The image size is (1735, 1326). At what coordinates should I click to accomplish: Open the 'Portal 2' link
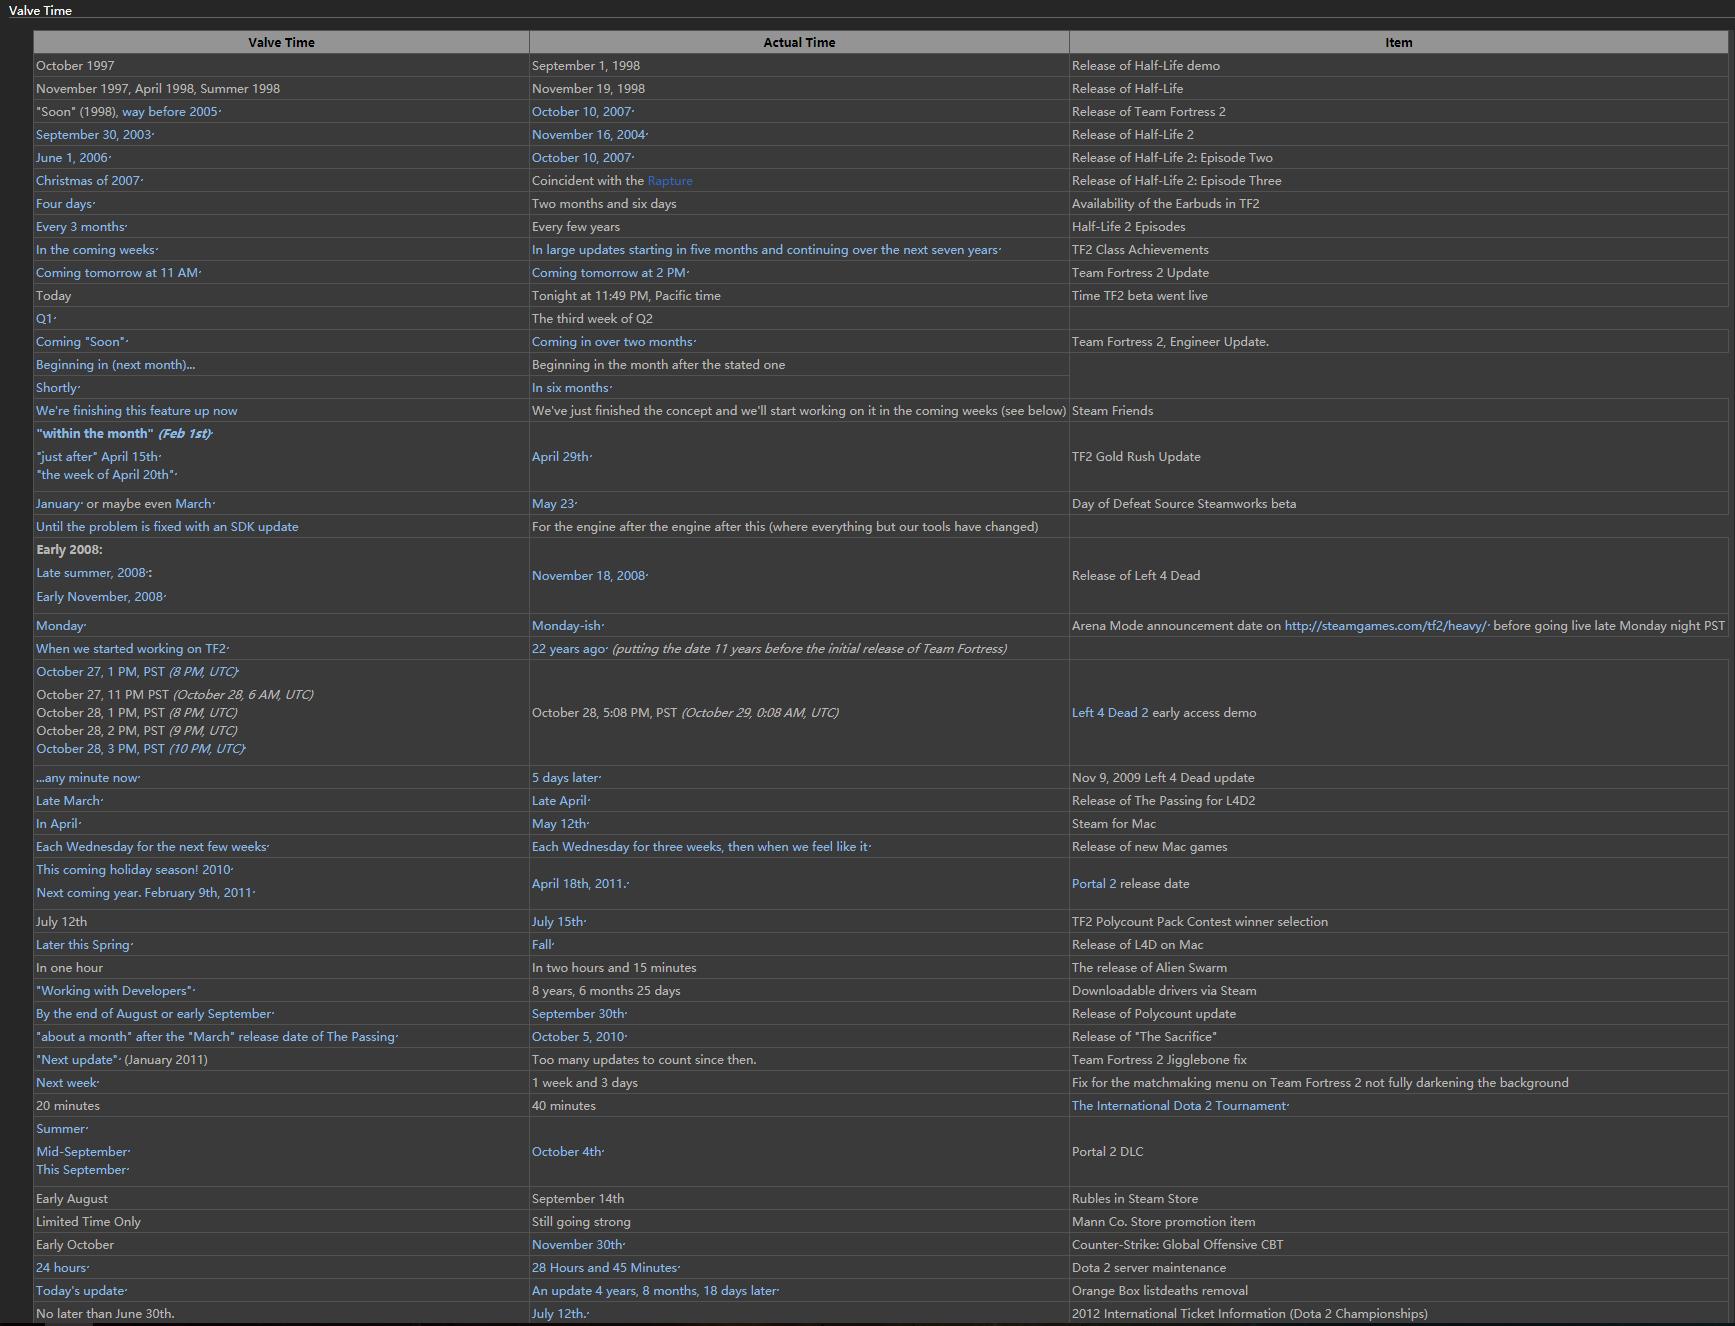click(x=1094, y=884)
